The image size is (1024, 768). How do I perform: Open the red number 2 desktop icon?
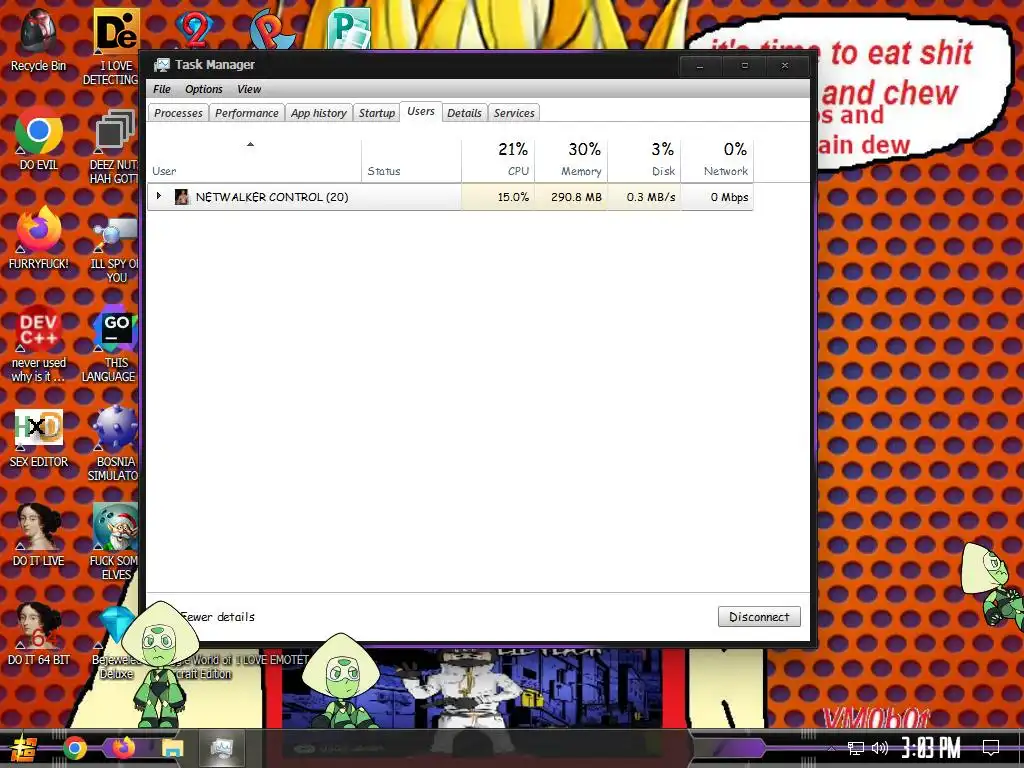click(x=195, y=27)
